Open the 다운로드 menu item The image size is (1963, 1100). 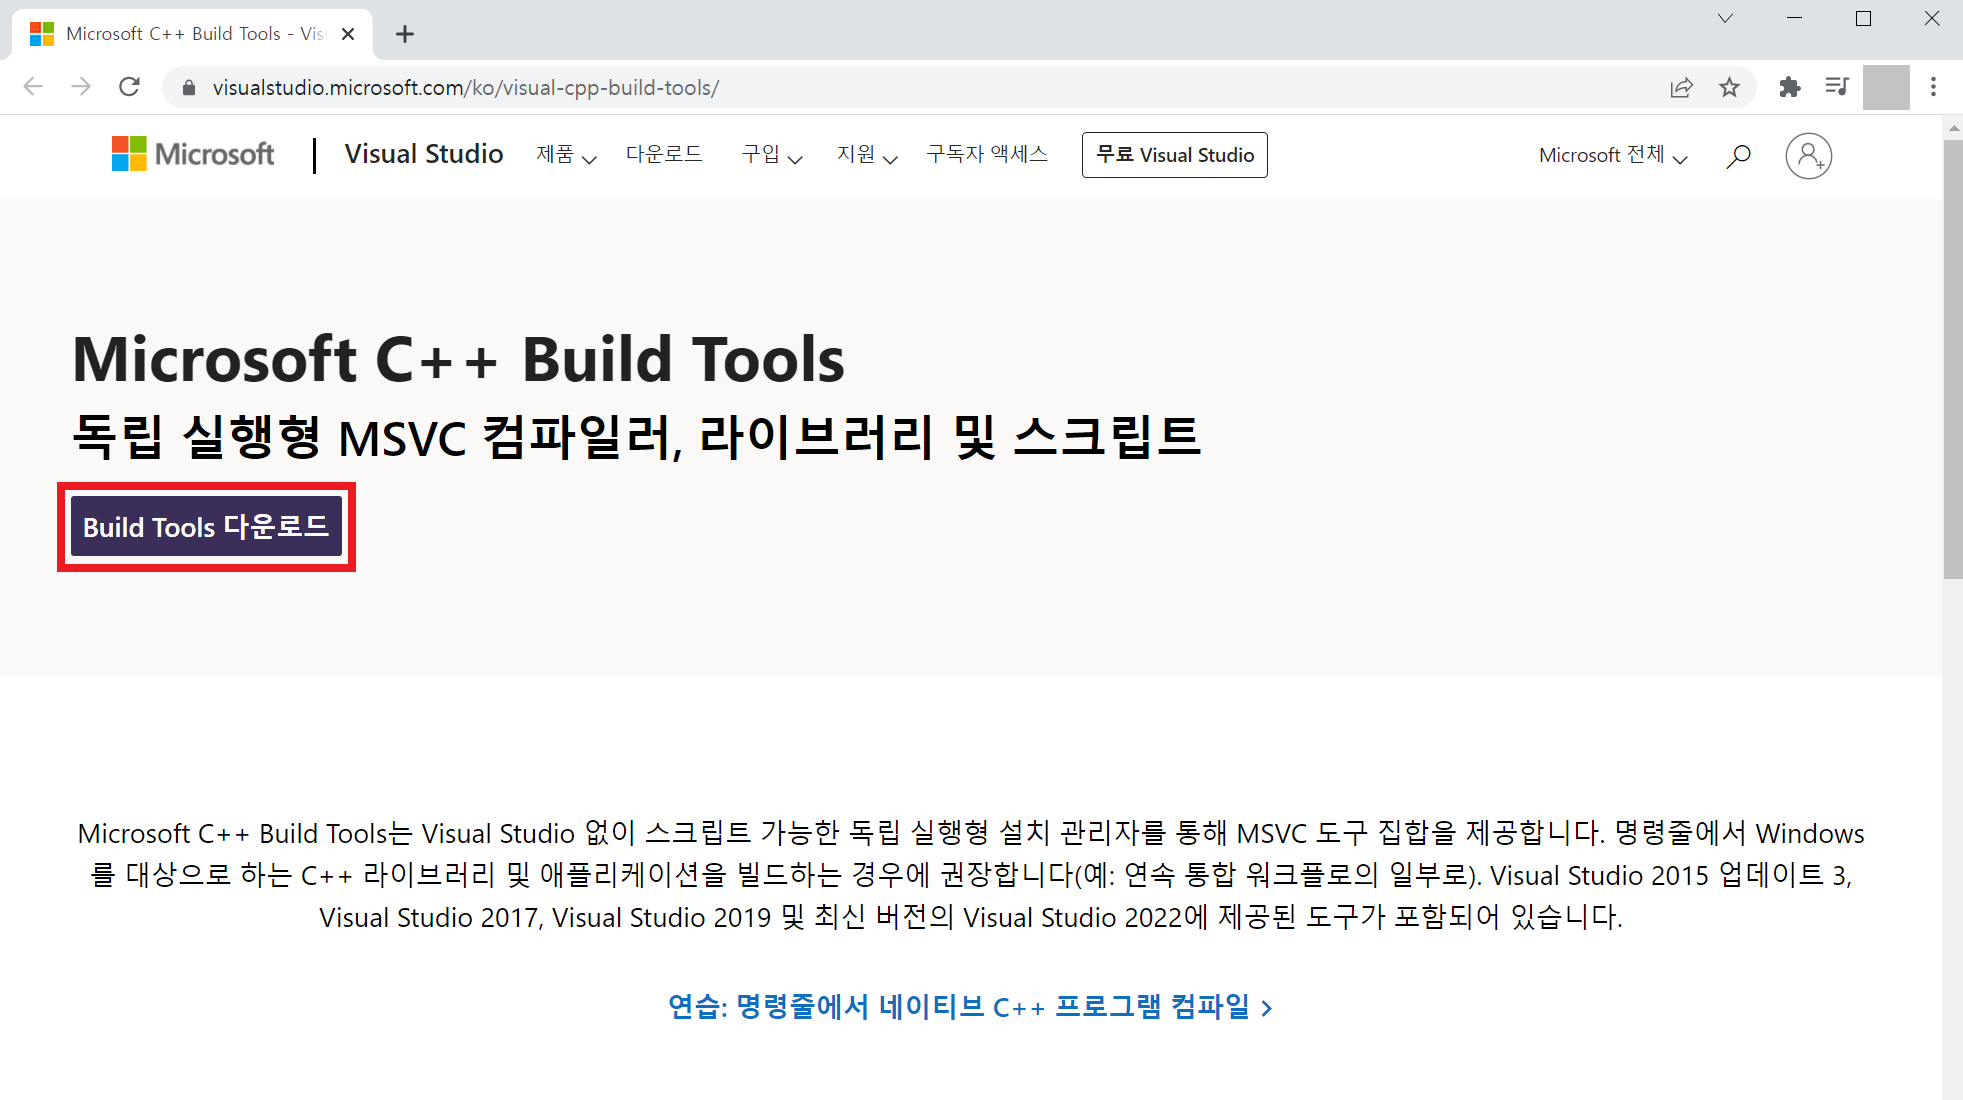664,155
